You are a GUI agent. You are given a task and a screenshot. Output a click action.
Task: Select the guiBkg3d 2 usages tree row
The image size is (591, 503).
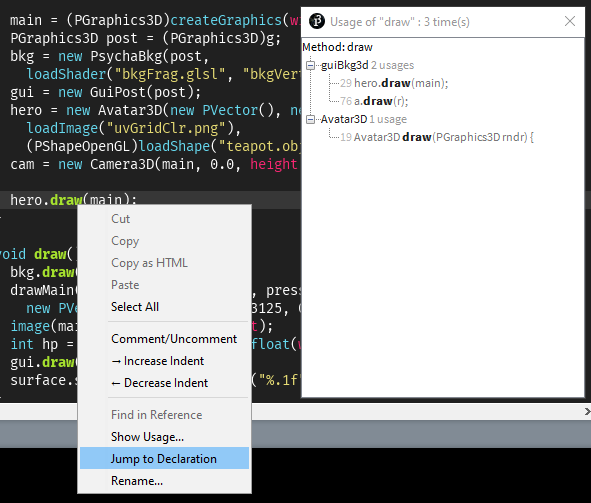point(367,65)
